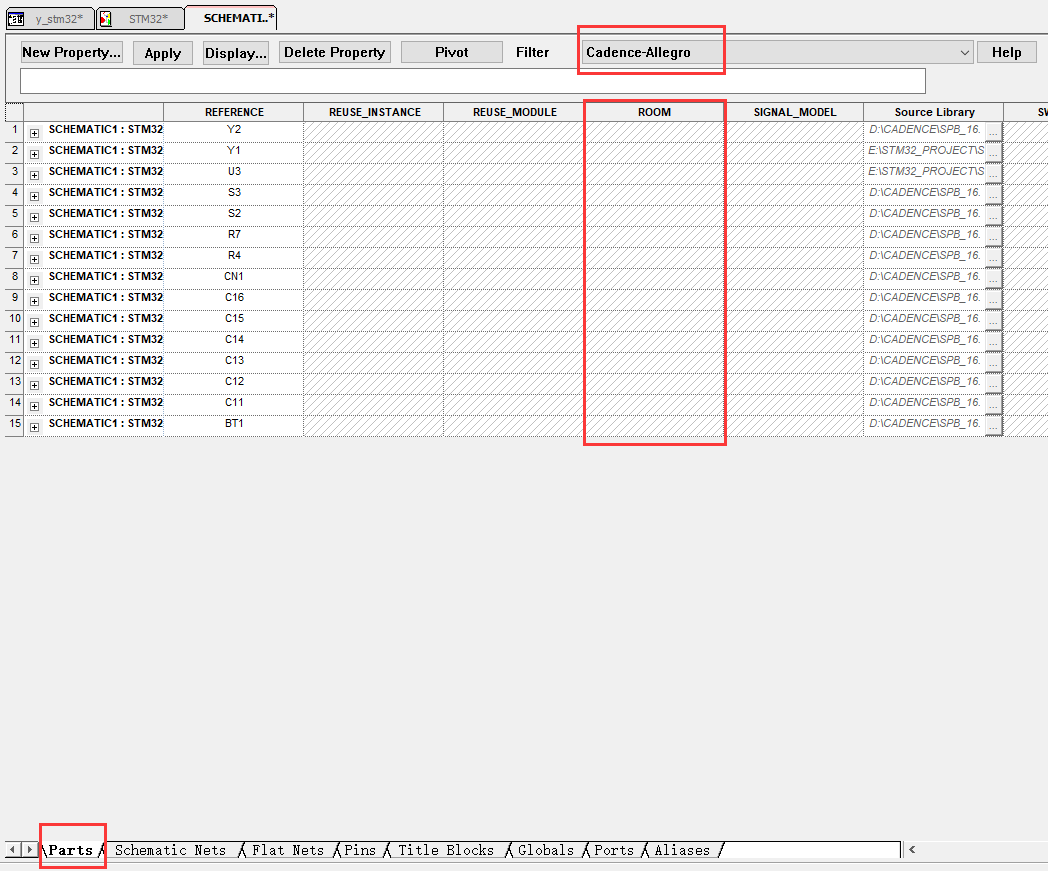Click browse button for BT1 Source Library
This screenshot has height=871, width=1048.
point(993,425)
